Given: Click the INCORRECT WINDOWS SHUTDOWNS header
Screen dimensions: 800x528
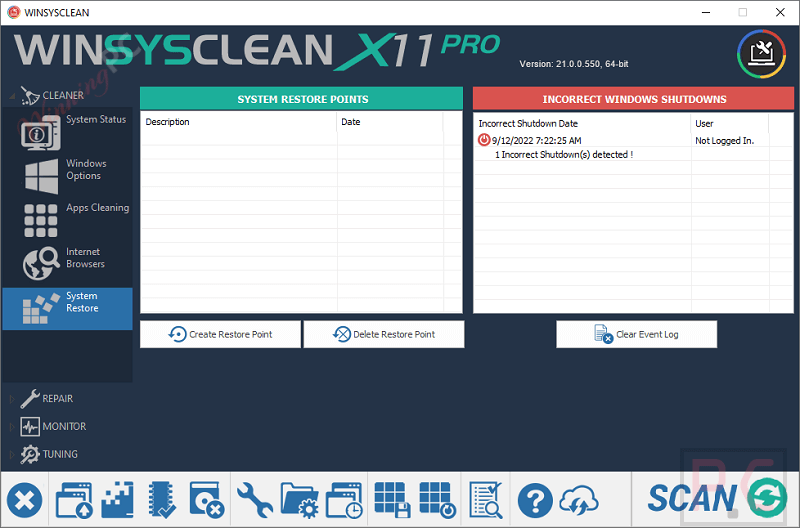Looking at the screenshot, I should pos(634,98).
